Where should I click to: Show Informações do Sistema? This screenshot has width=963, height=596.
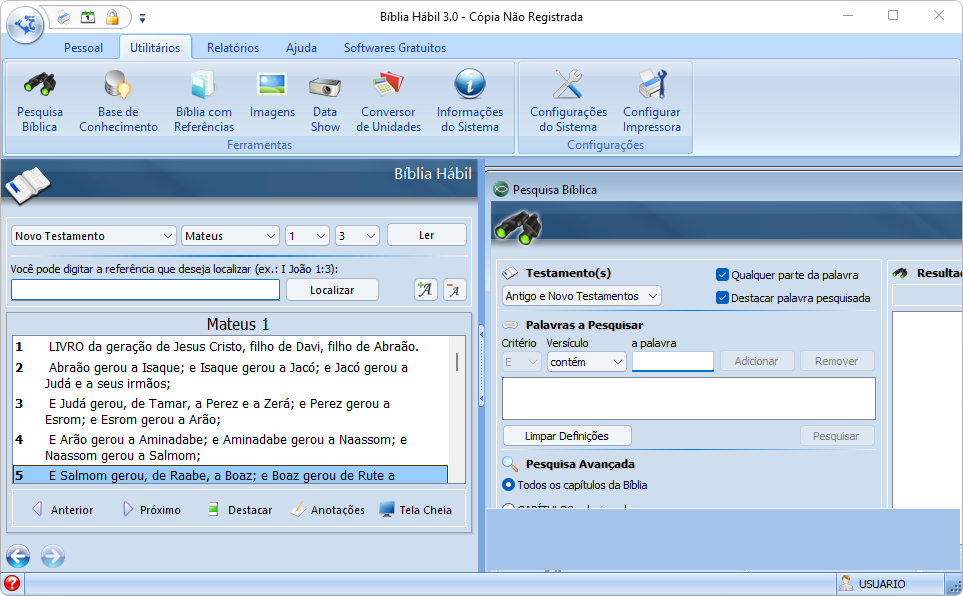470,101
